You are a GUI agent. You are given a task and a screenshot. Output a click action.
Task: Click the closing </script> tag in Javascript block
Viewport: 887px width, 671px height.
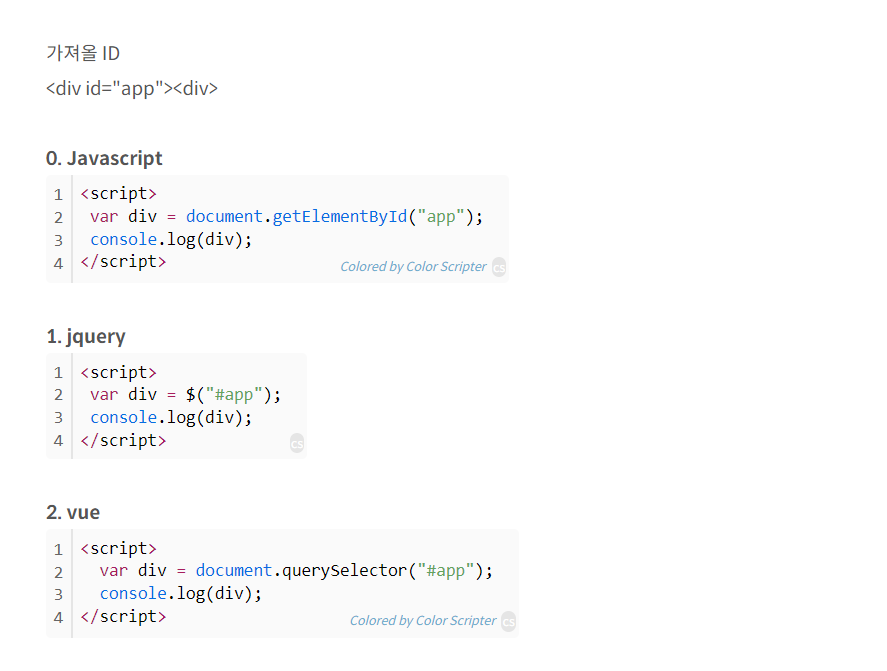[123, 262]
